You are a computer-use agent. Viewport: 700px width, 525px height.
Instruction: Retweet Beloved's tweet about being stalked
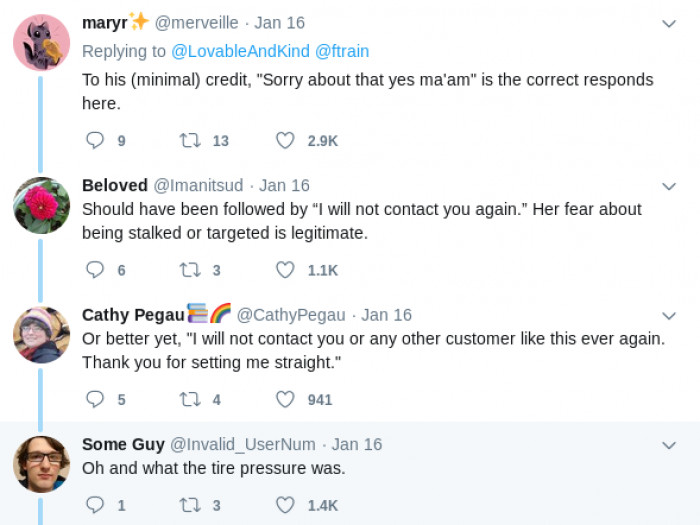pos(189,270)
